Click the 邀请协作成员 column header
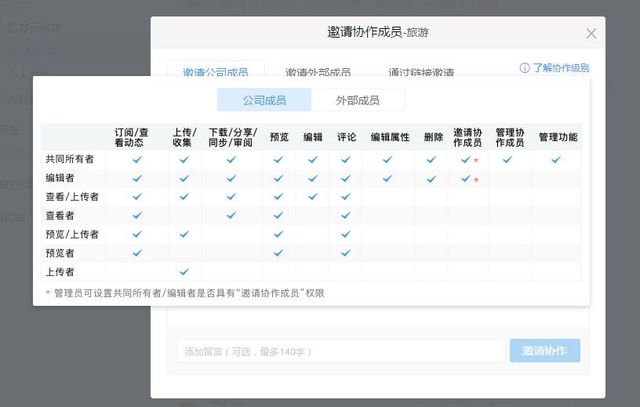Viewport: 640px width, 407px height. (x=468, y=137)
